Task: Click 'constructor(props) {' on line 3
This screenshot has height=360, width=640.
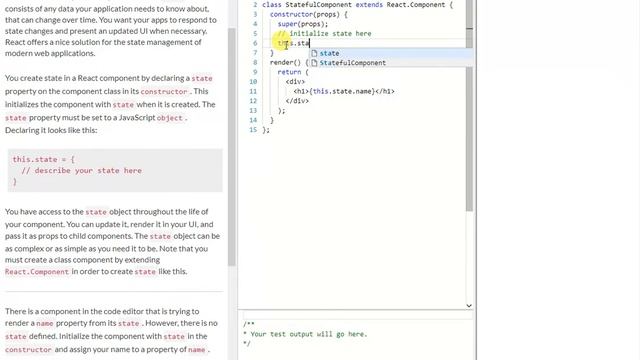Action: pyautogui.click(x=309, y=14)
